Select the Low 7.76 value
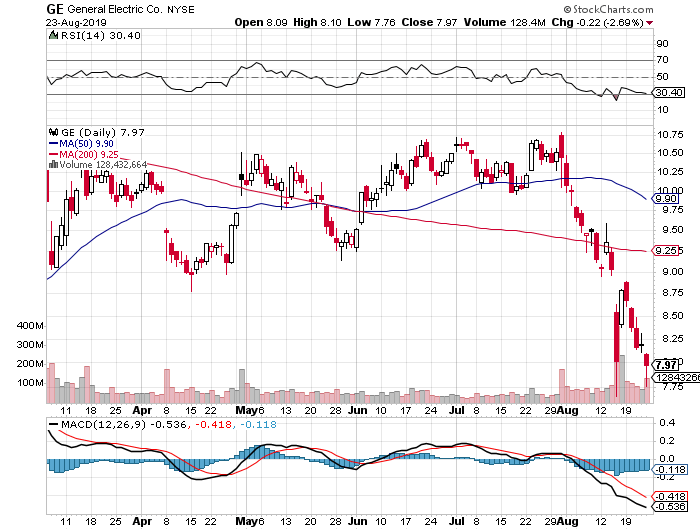The image size is (700, 530). coord(371,22)
